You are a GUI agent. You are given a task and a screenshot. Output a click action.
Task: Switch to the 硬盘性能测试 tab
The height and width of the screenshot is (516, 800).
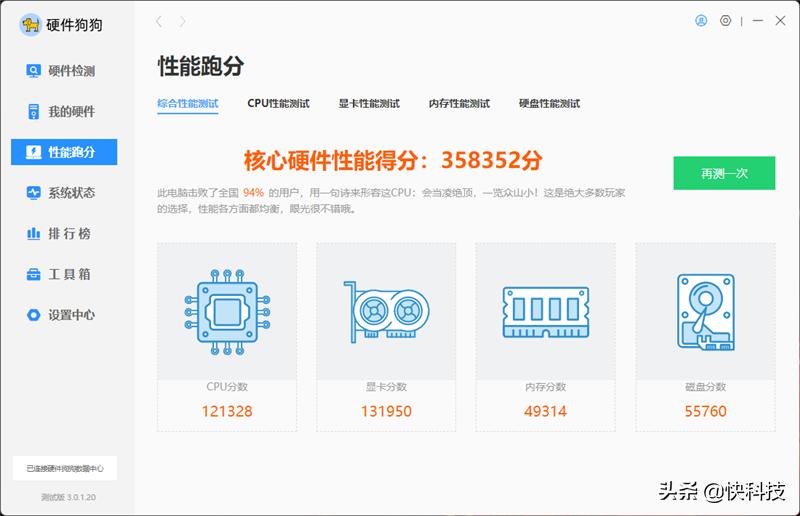point(549,104)
